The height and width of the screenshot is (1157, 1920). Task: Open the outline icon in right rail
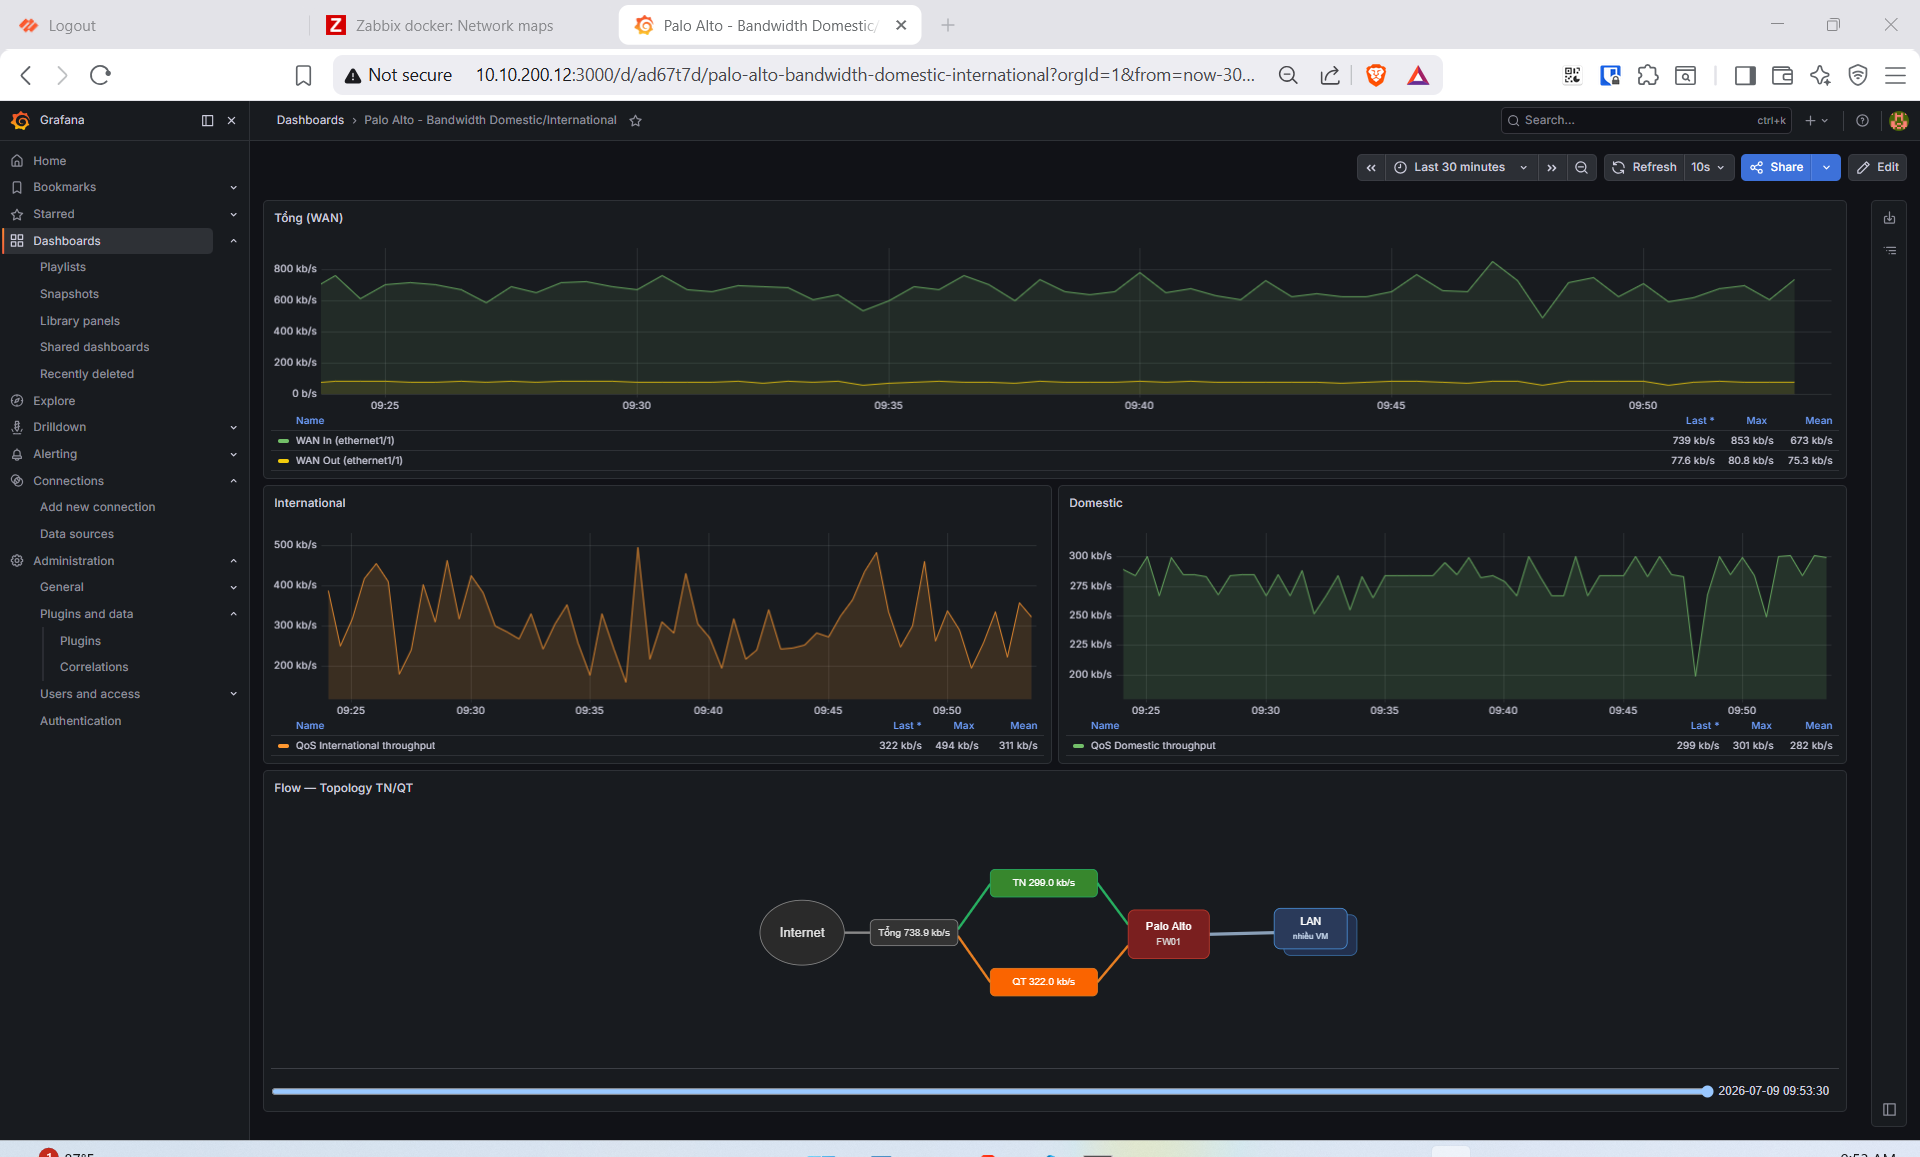coord(1890,251)
